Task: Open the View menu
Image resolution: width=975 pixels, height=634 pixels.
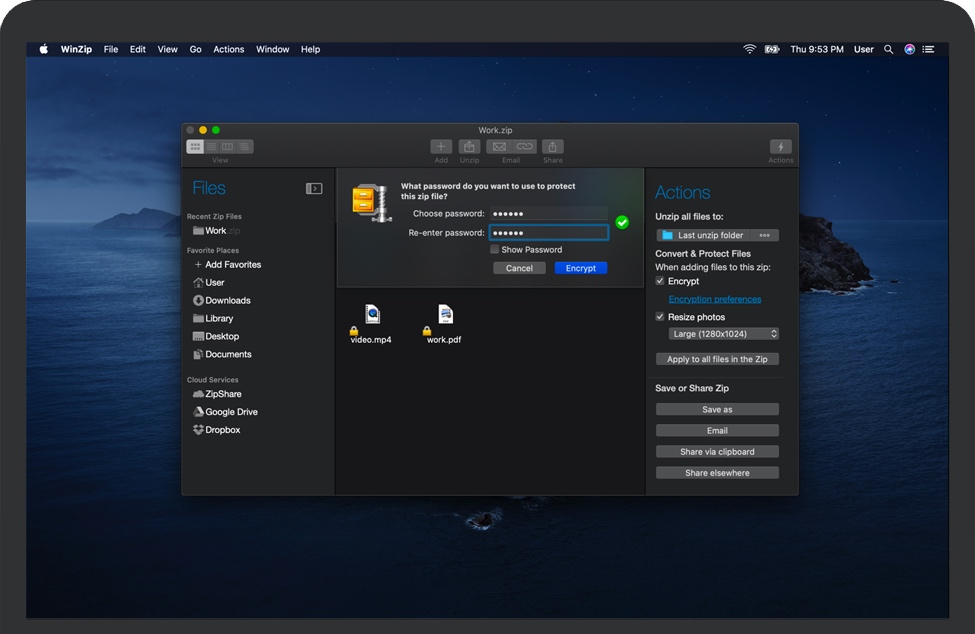Action: coord(167,49)
